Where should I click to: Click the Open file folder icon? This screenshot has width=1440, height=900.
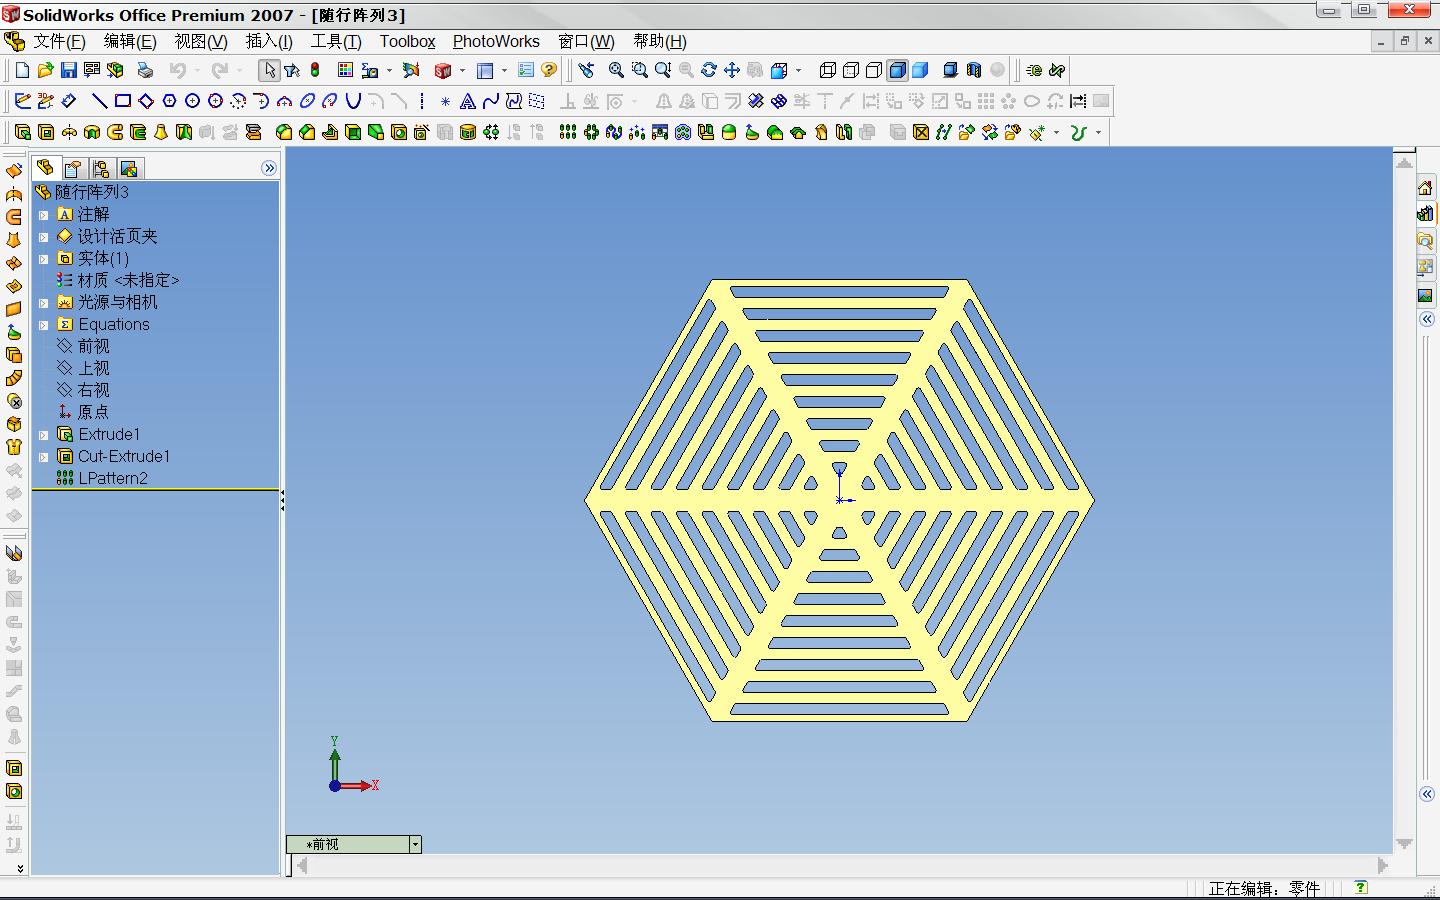coord(45,70)
